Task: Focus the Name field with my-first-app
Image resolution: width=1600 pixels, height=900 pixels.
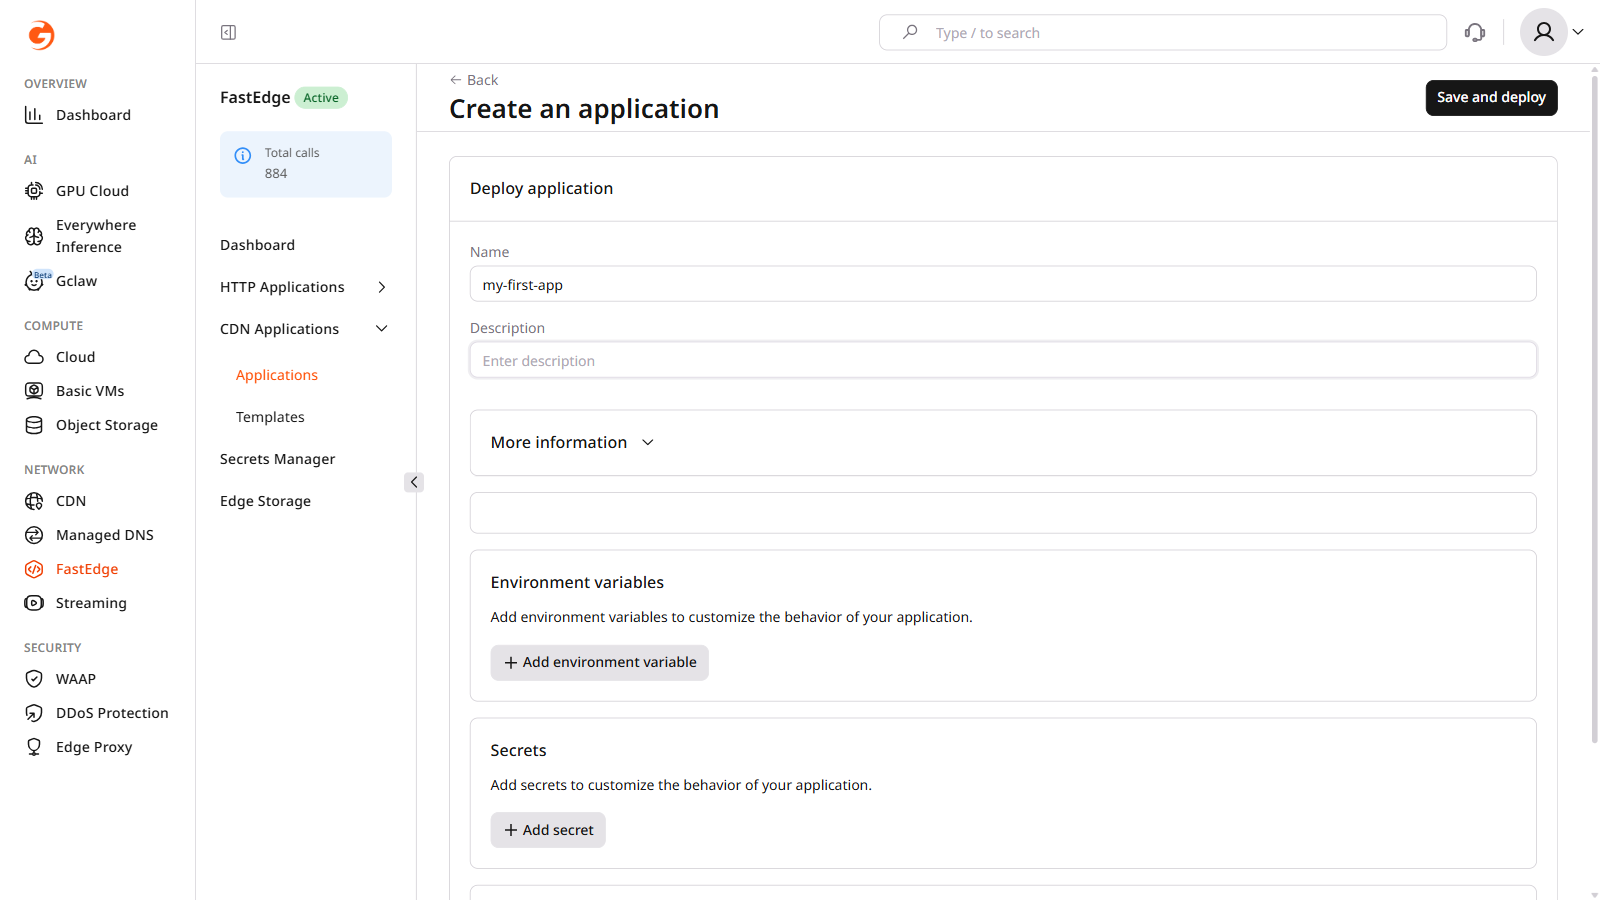Action: [1003, 284]
